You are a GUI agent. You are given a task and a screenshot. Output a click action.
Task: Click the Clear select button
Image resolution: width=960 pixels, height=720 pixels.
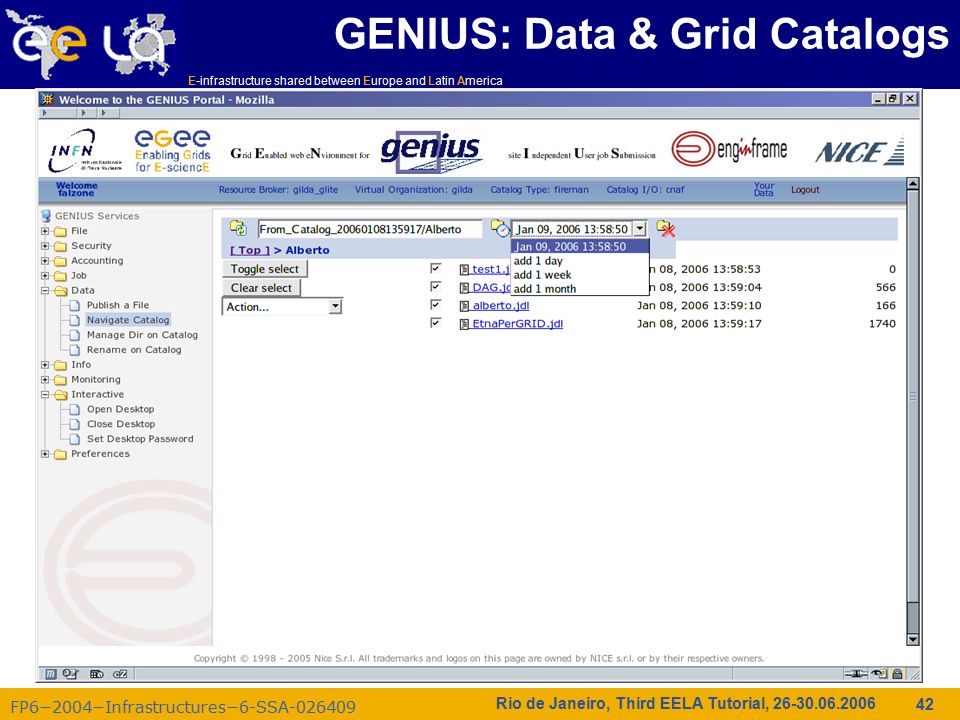[261, 288]
